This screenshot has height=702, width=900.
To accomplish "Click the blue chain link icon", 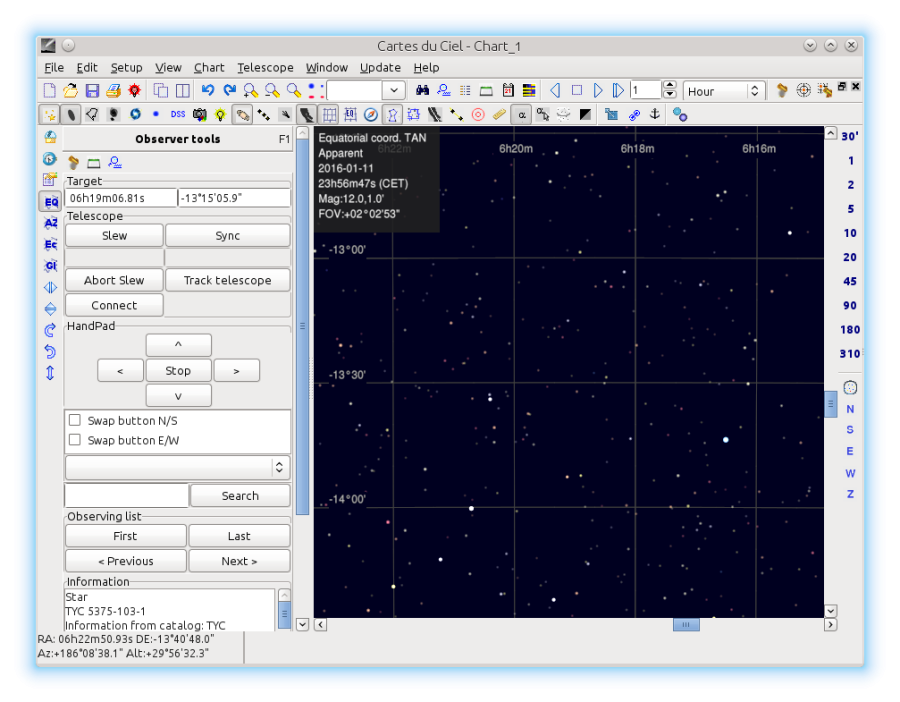I will pos(634,115).
